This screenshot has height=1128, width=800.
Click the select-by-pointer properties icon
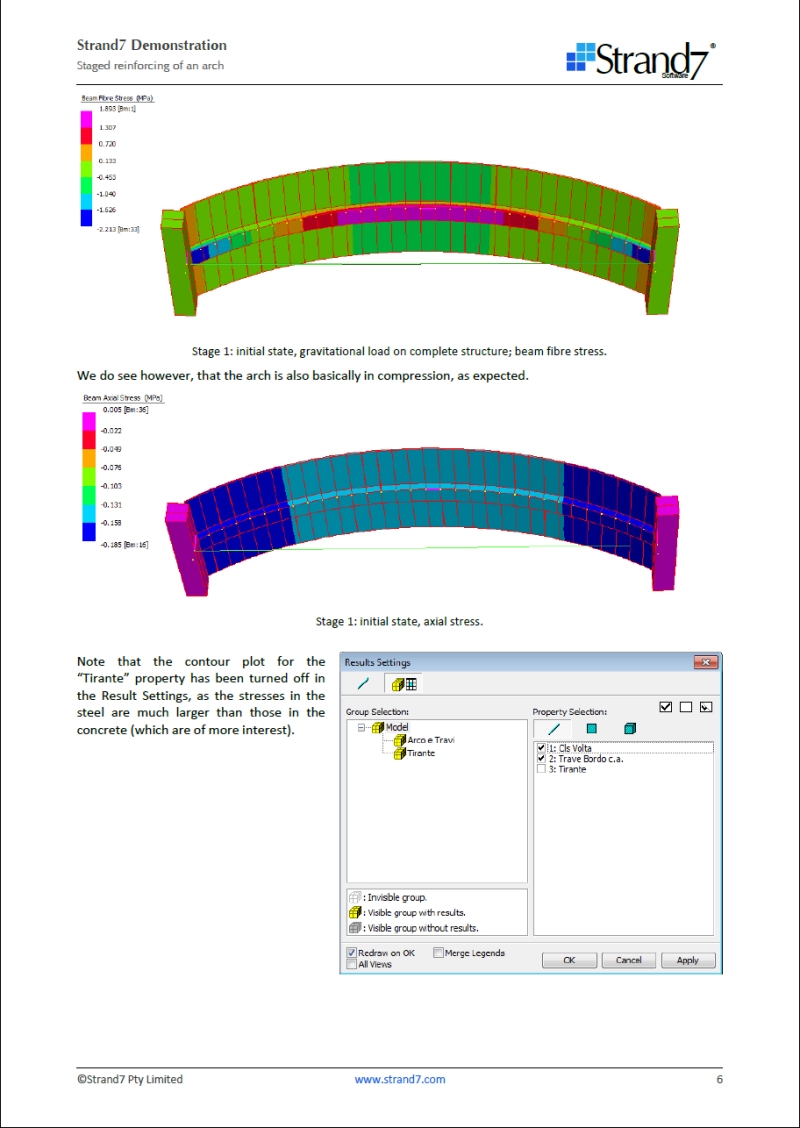point(705,707)
